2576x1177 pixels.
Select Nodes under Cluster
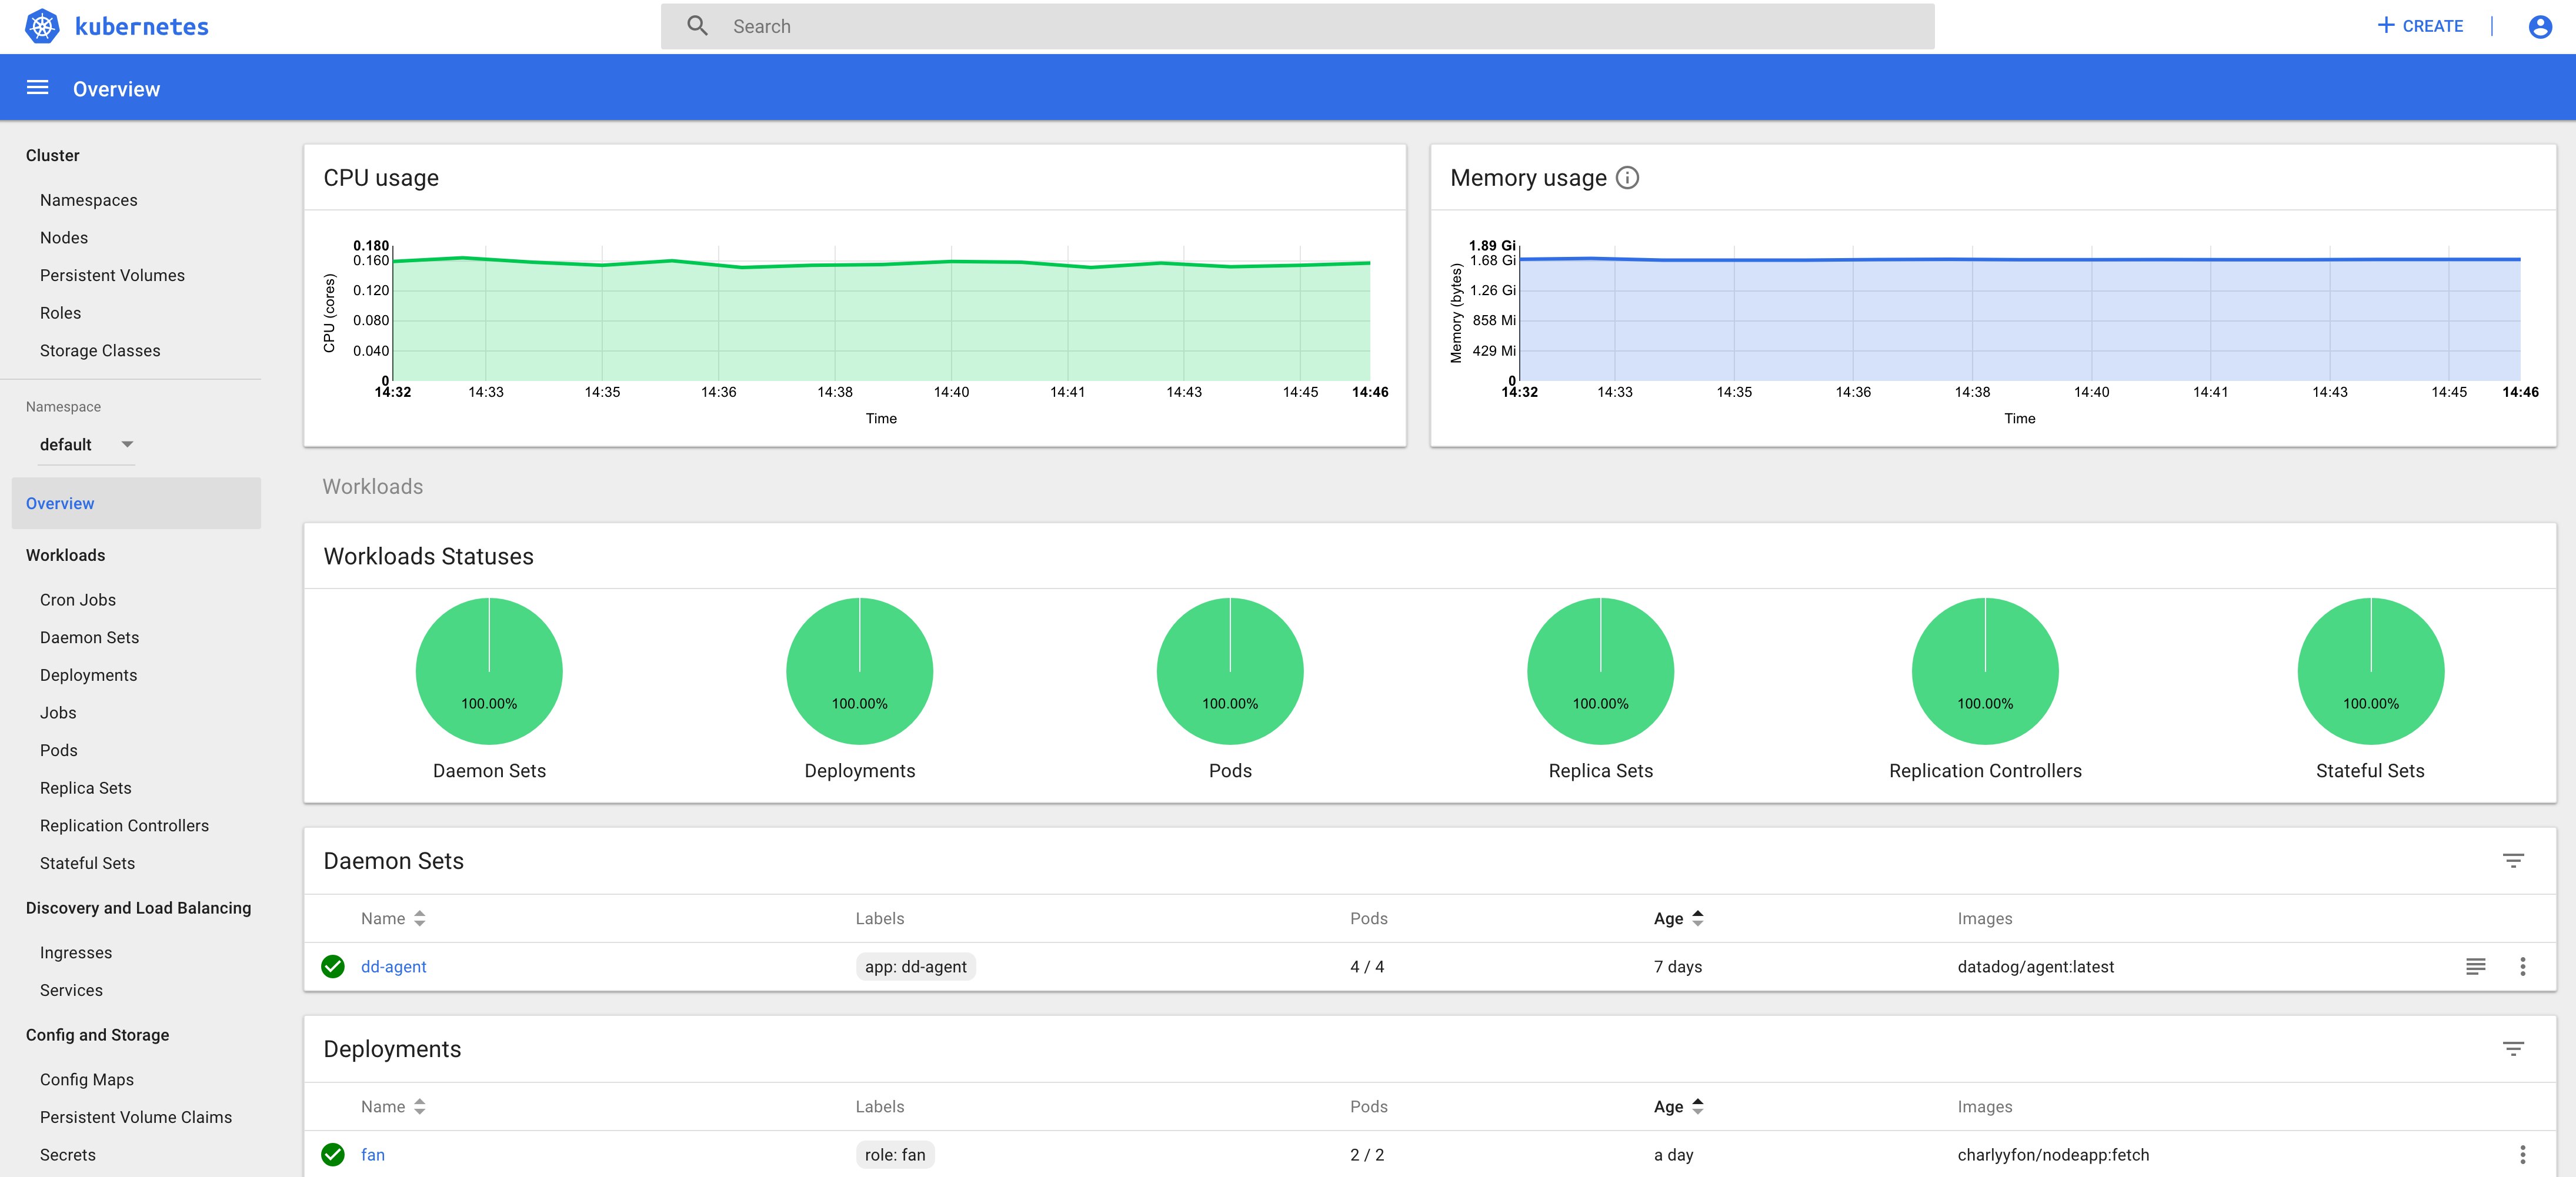point(64,237)
